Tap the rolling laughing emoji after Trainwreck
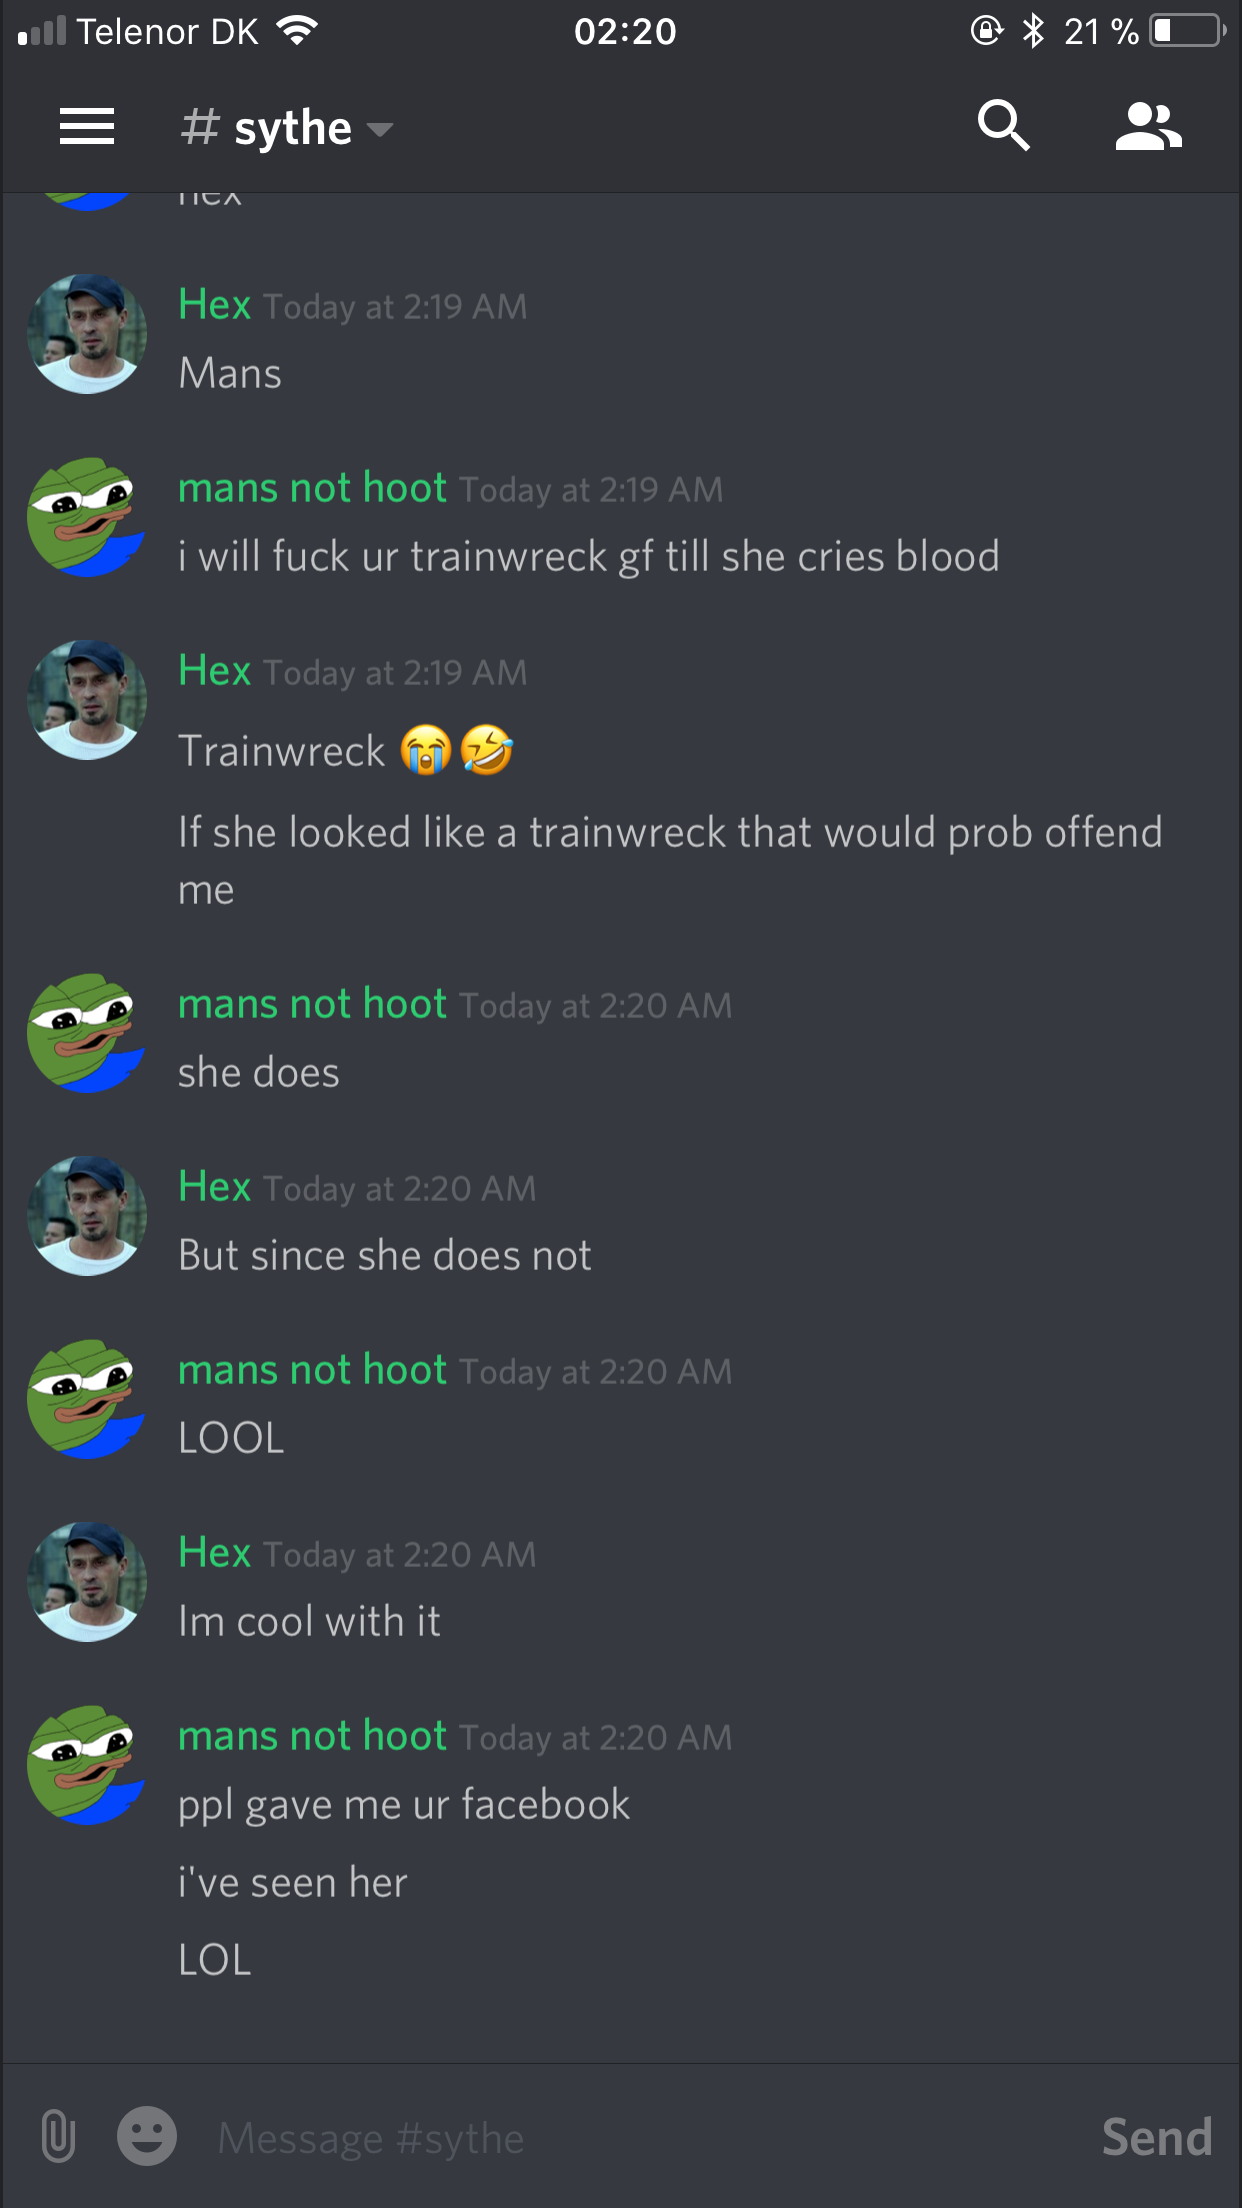This screenshot has height=2208, width=1242. [487, 750]
